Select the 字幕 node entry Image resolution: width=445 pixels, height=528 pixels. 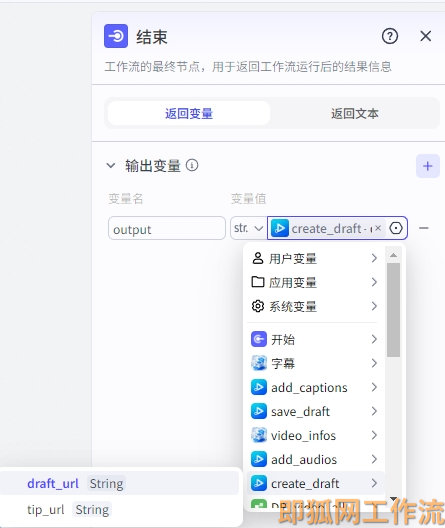click(x=314, y=363)
